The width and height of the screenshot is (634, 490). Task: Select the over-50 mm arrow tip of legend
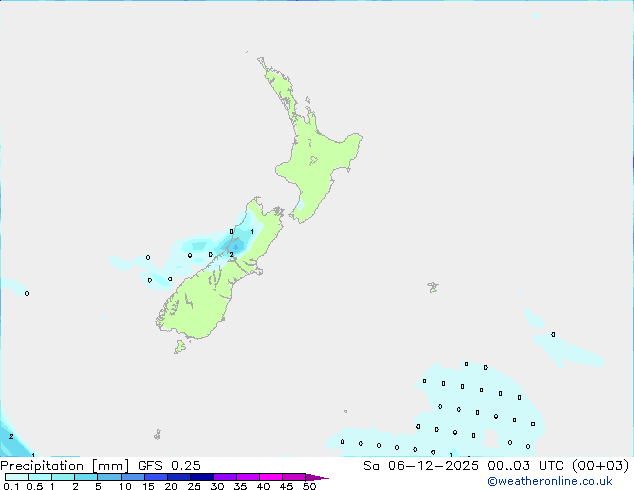point(317,477)
